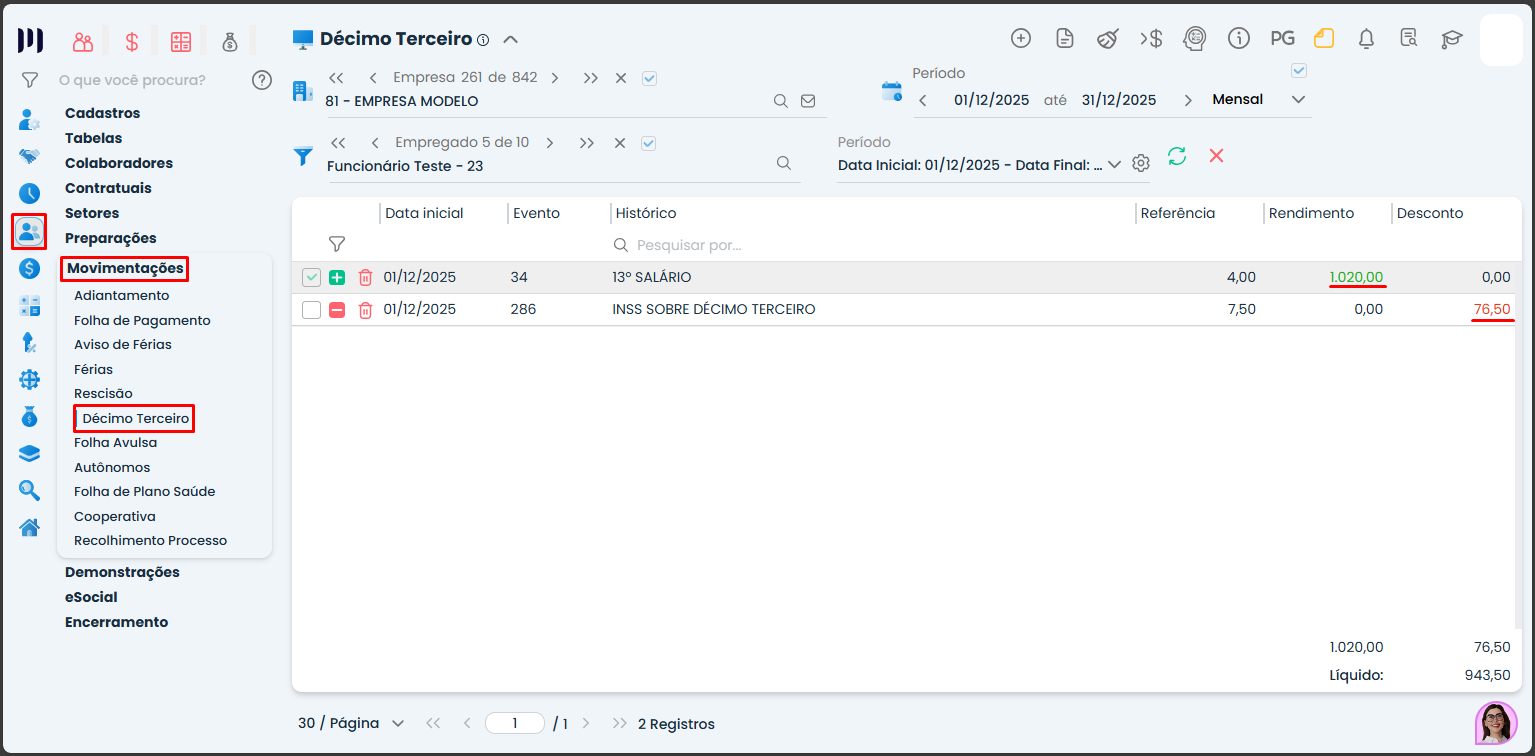Image resolution: width=1535 pixels, height=756 pixels.
Task: Clear the Empresa selection with X button
Action: click(x=621, y=78)
